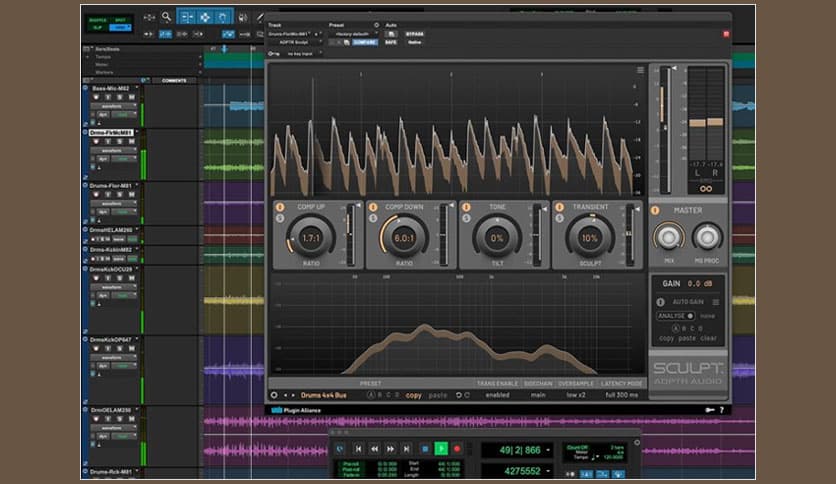Click the master link chain icon
The height and width of the screenshot is (484, 836).
(706, 189)
